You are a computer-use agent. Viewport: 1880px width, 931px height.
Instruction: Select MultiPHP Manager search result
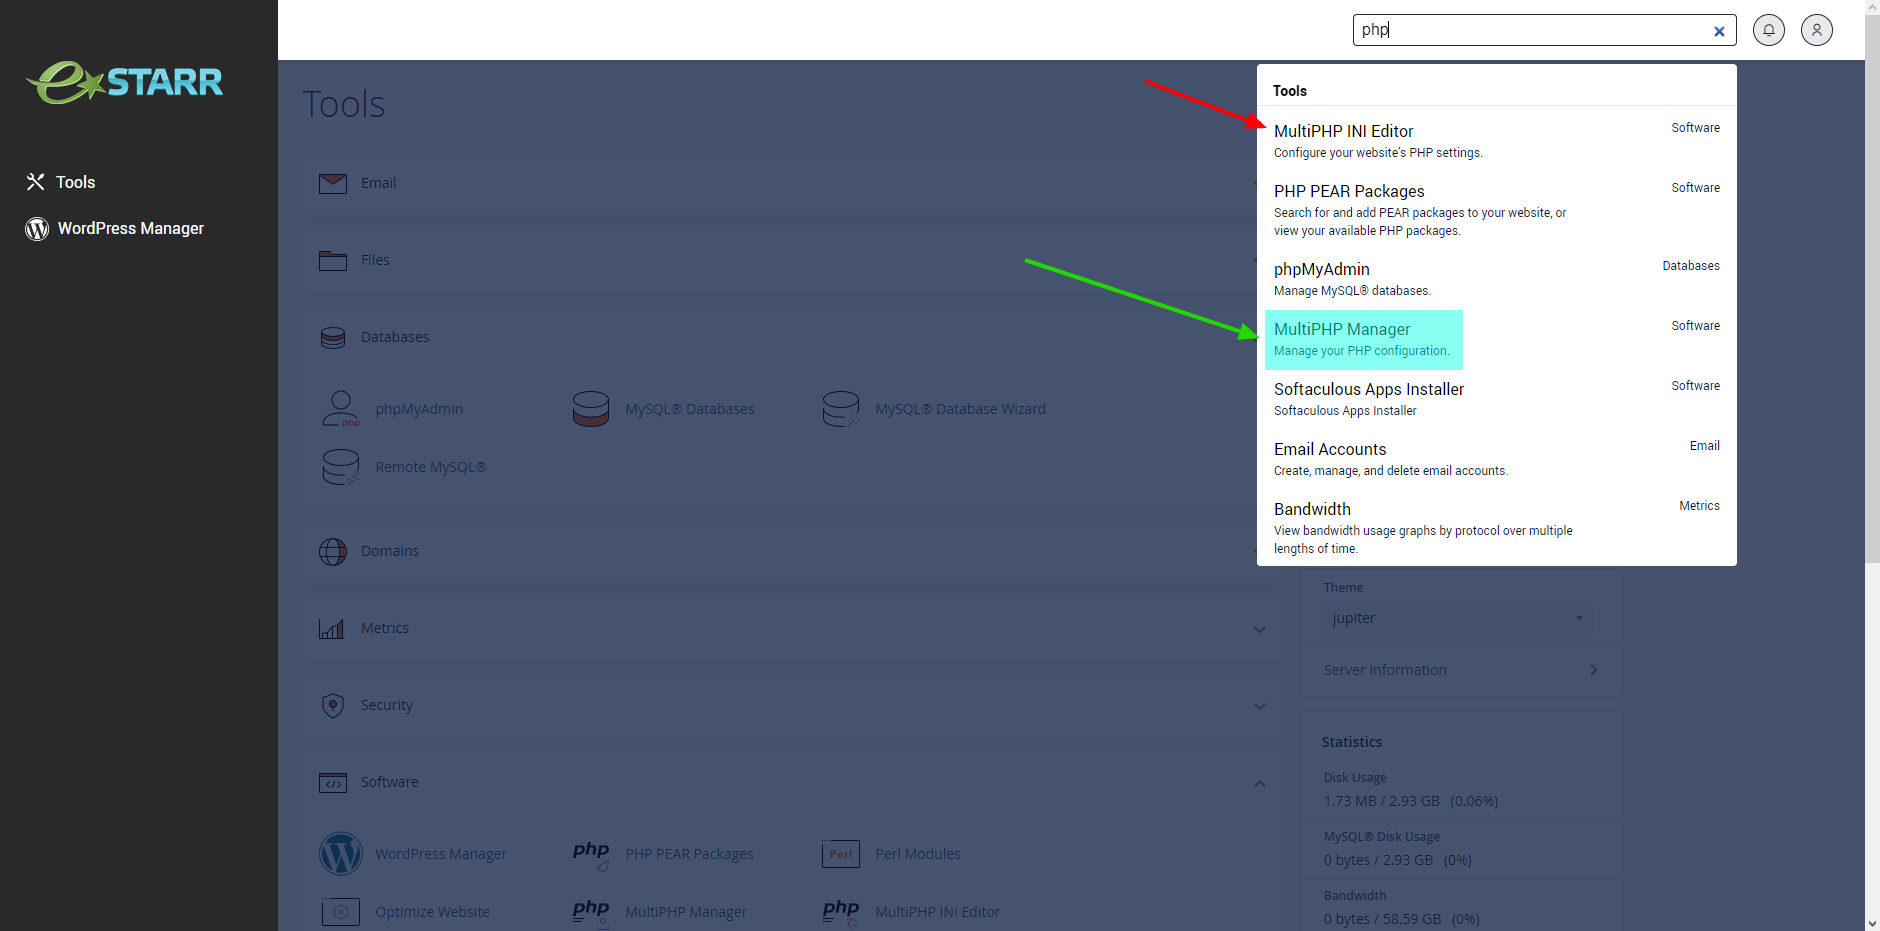tap(1496, 339)
